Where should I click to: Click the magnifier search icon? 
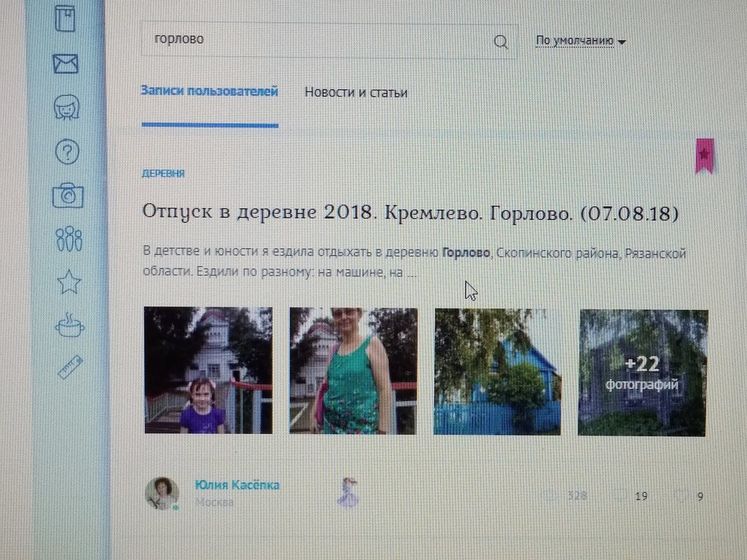pos(501,42)
